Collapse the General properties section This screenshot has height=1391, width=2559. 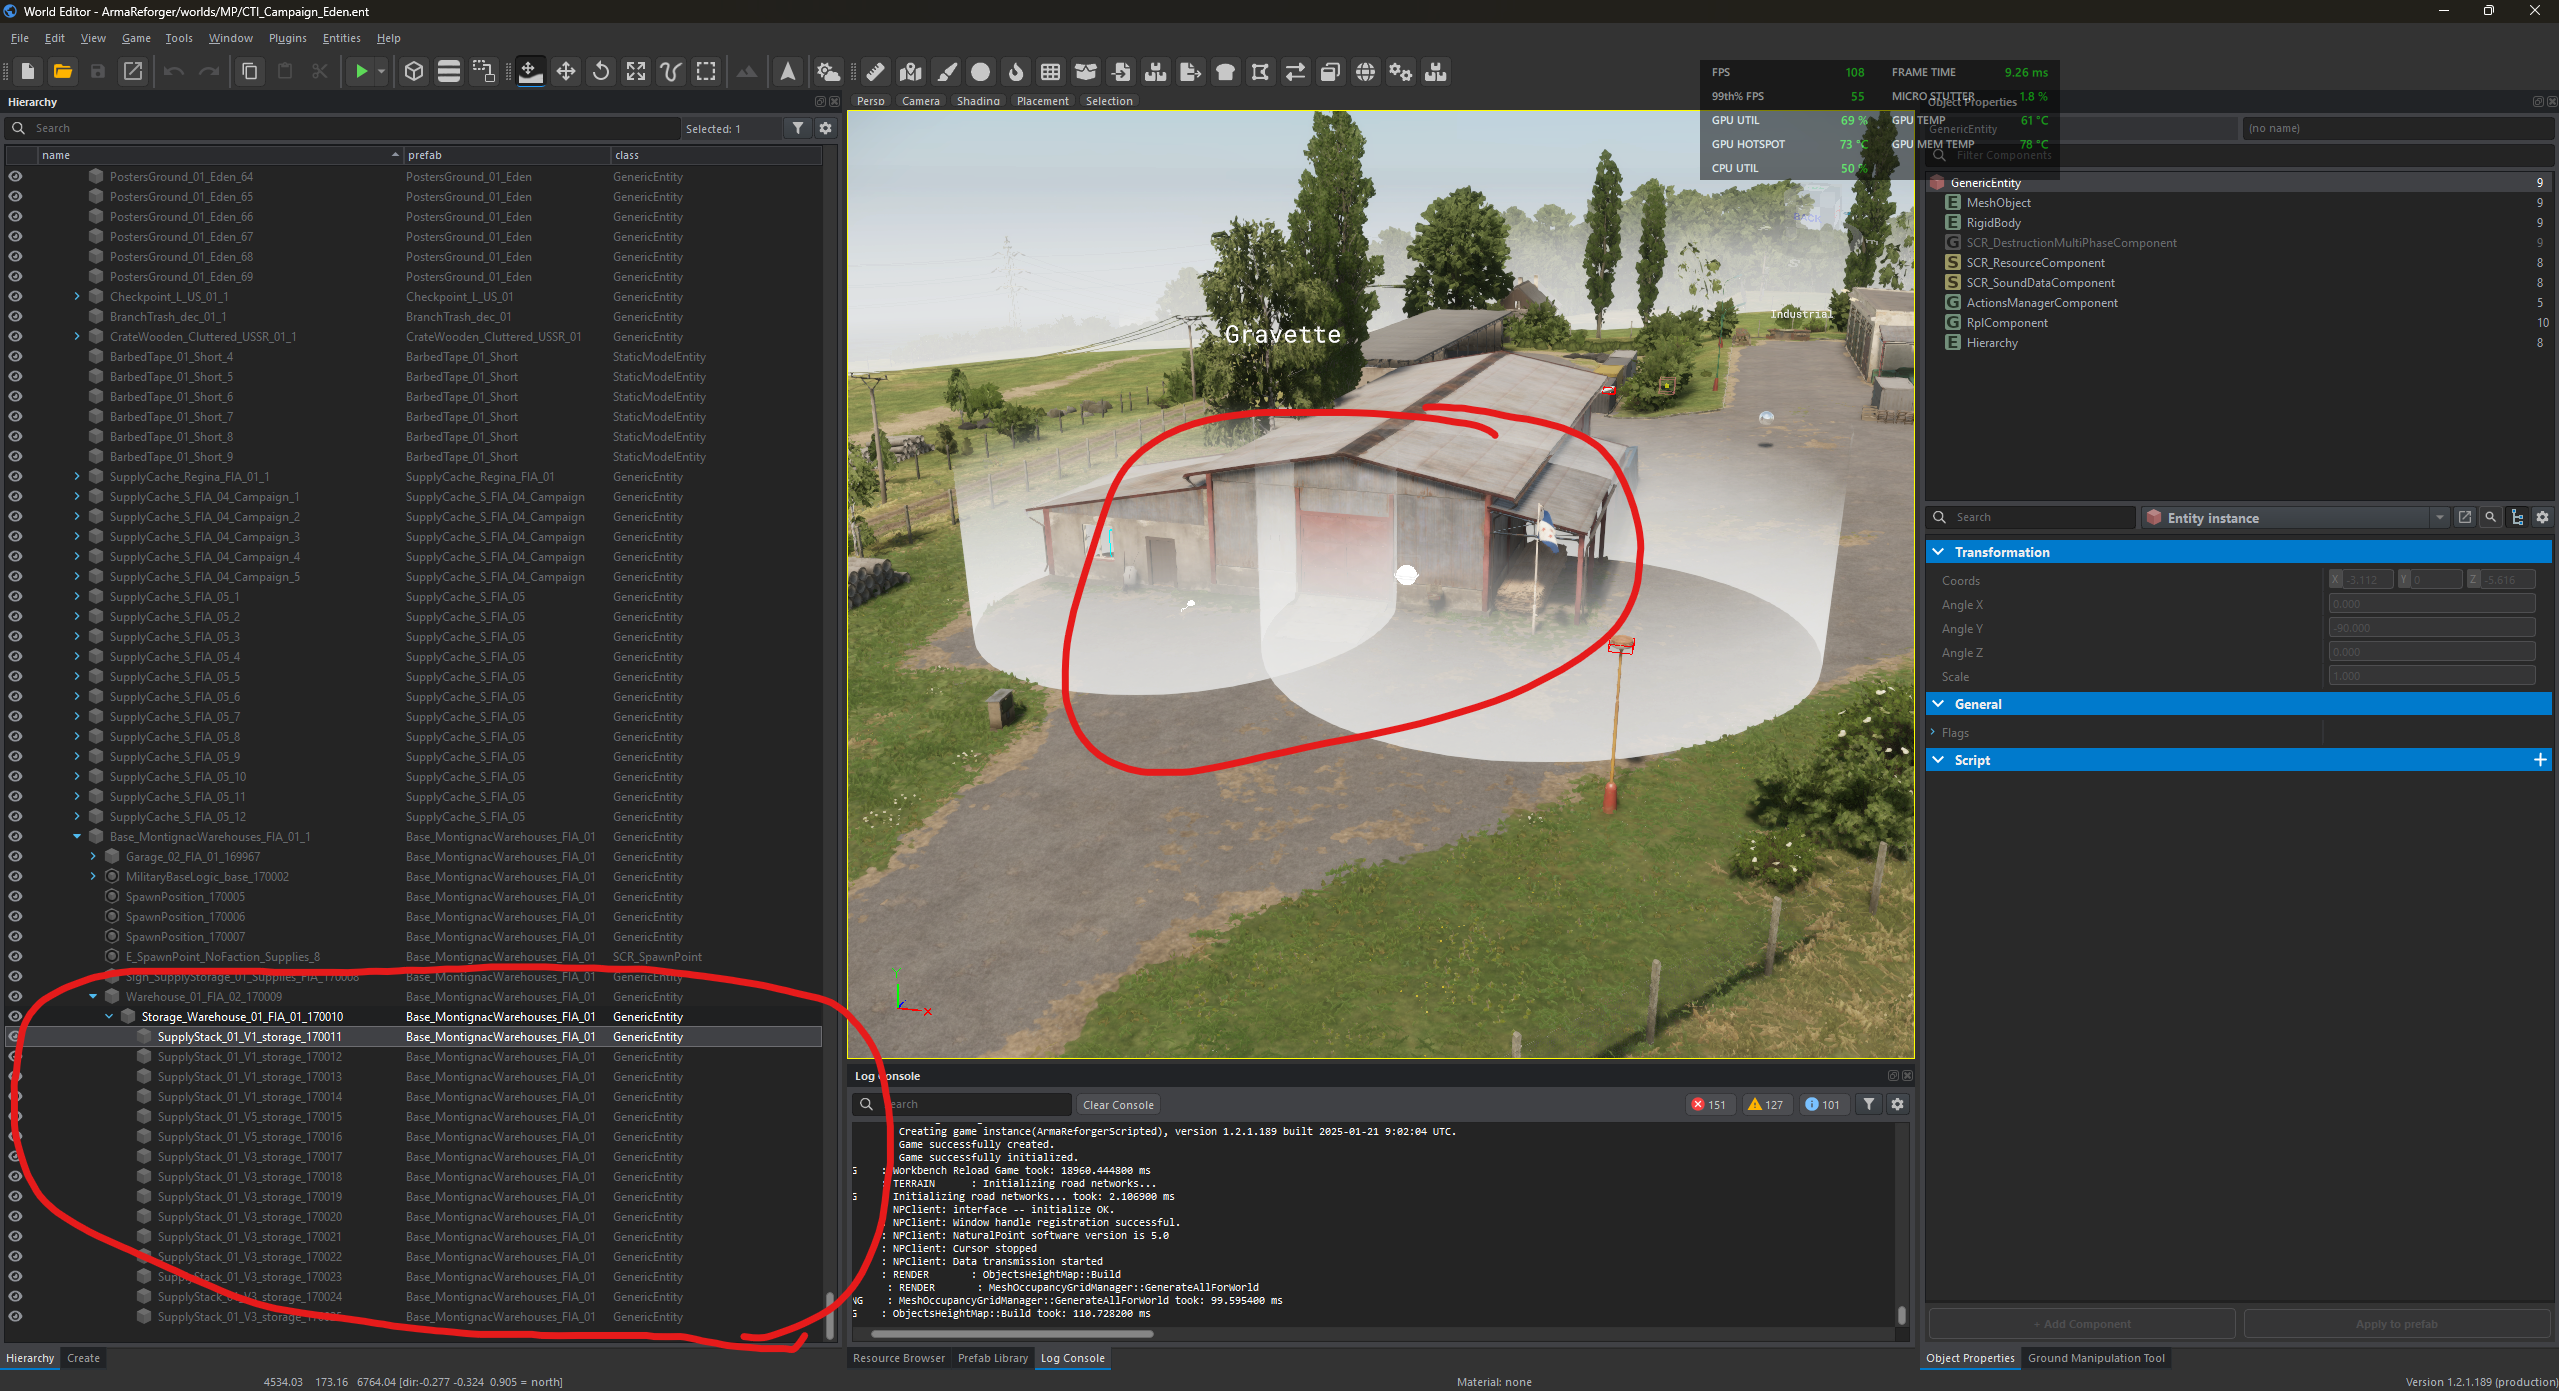(1938, 704)
